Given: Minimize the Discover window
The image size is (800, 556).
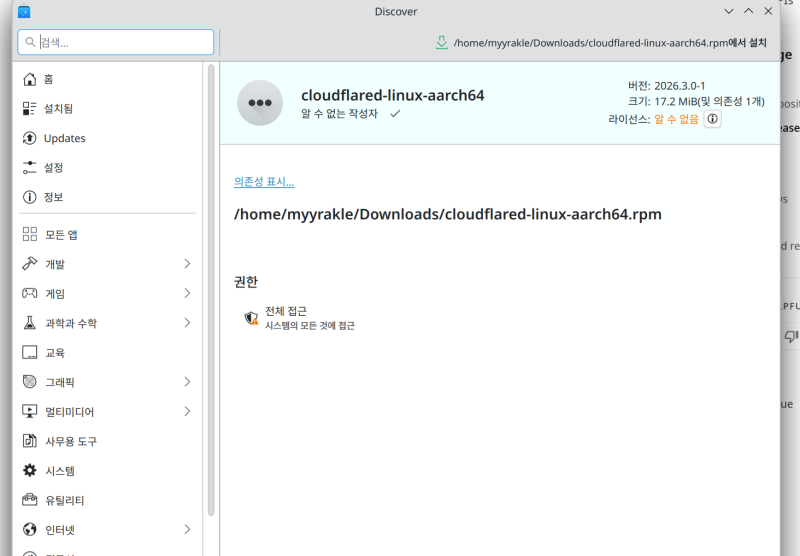Looking at the screenshot, I should [x=729, y=11].
